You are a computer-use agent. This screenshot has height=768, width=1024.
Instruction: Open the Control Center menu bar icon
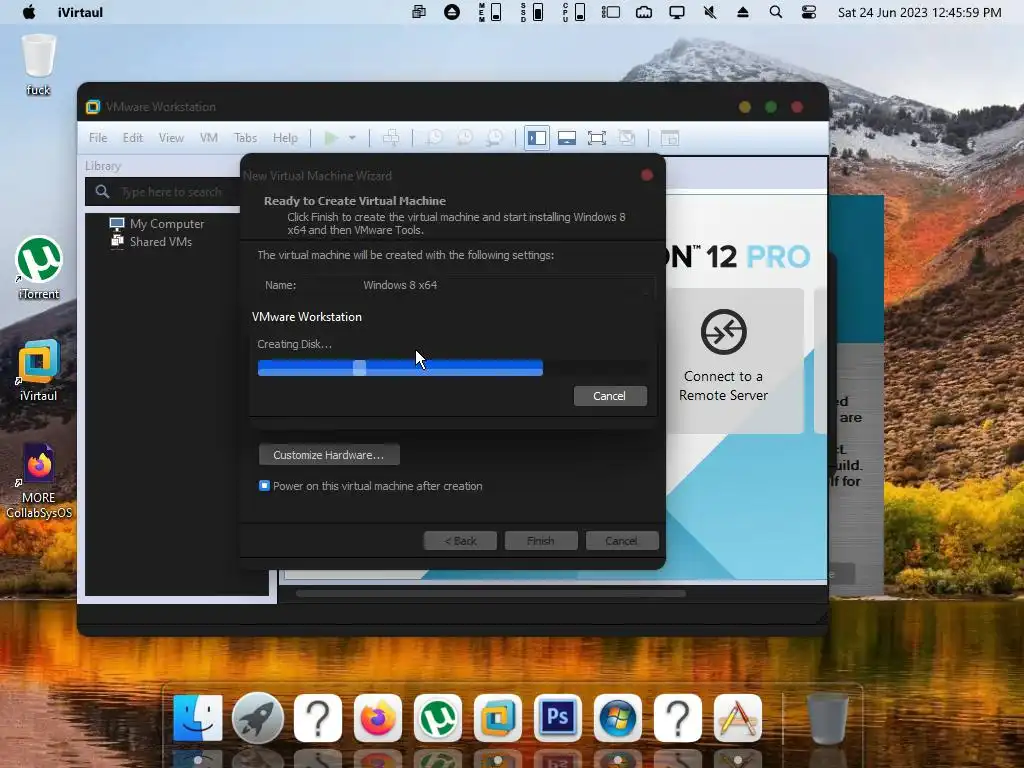pyautogui.click(x=808, y=12)
